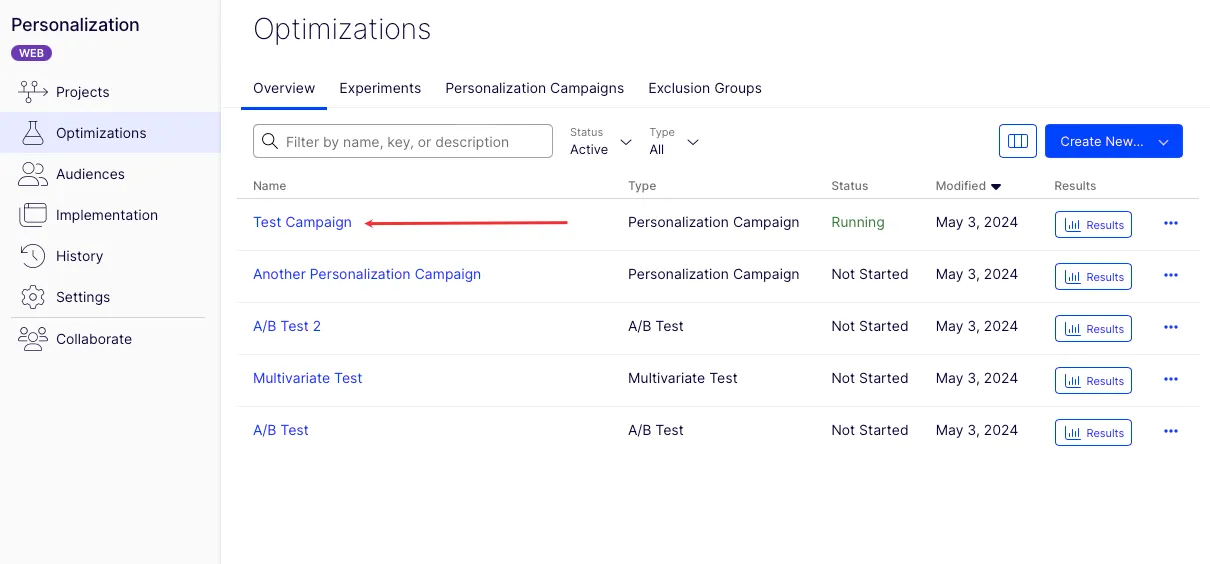Select the Optimizations flask icon

coord(33,133)
